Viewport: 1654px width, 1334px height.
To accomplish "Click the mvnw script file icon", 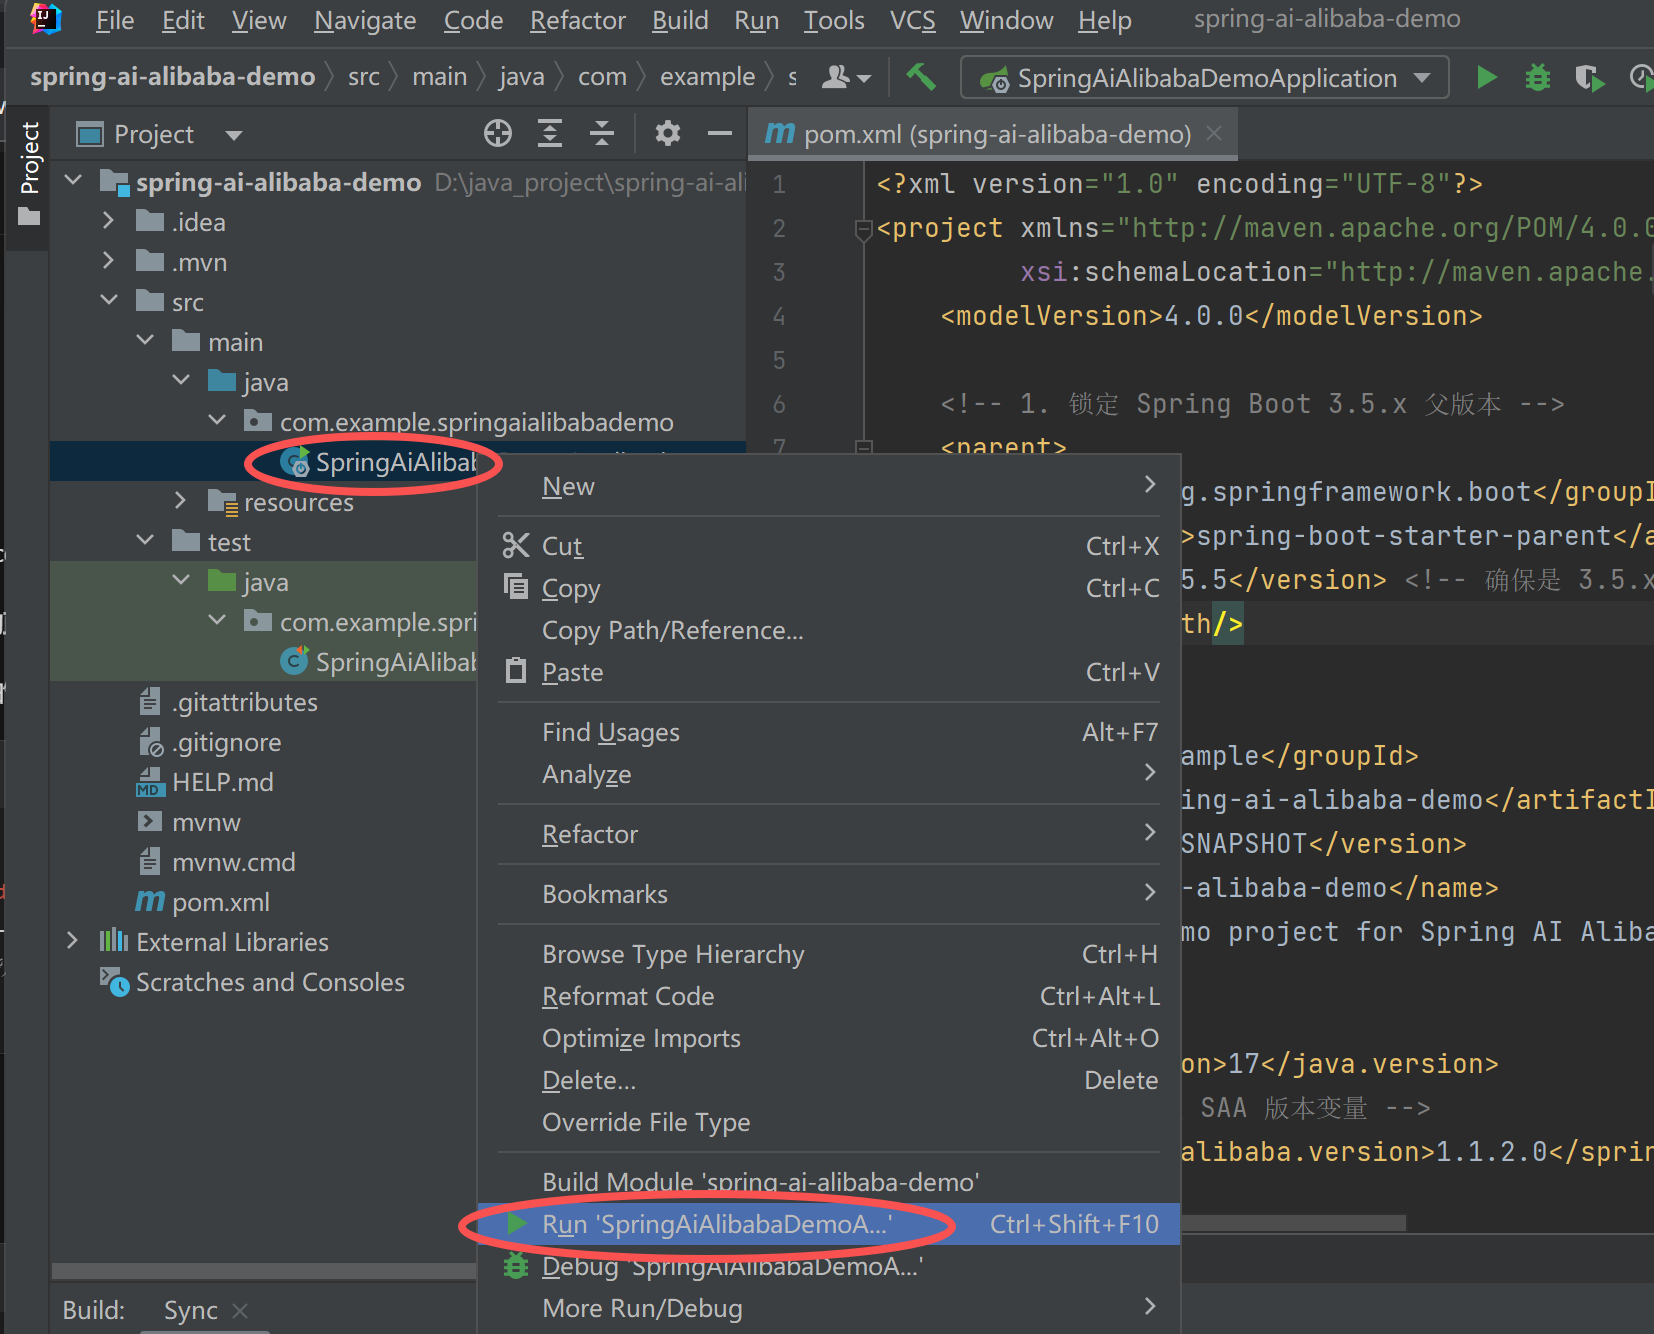I will click(x=150, y=822).
